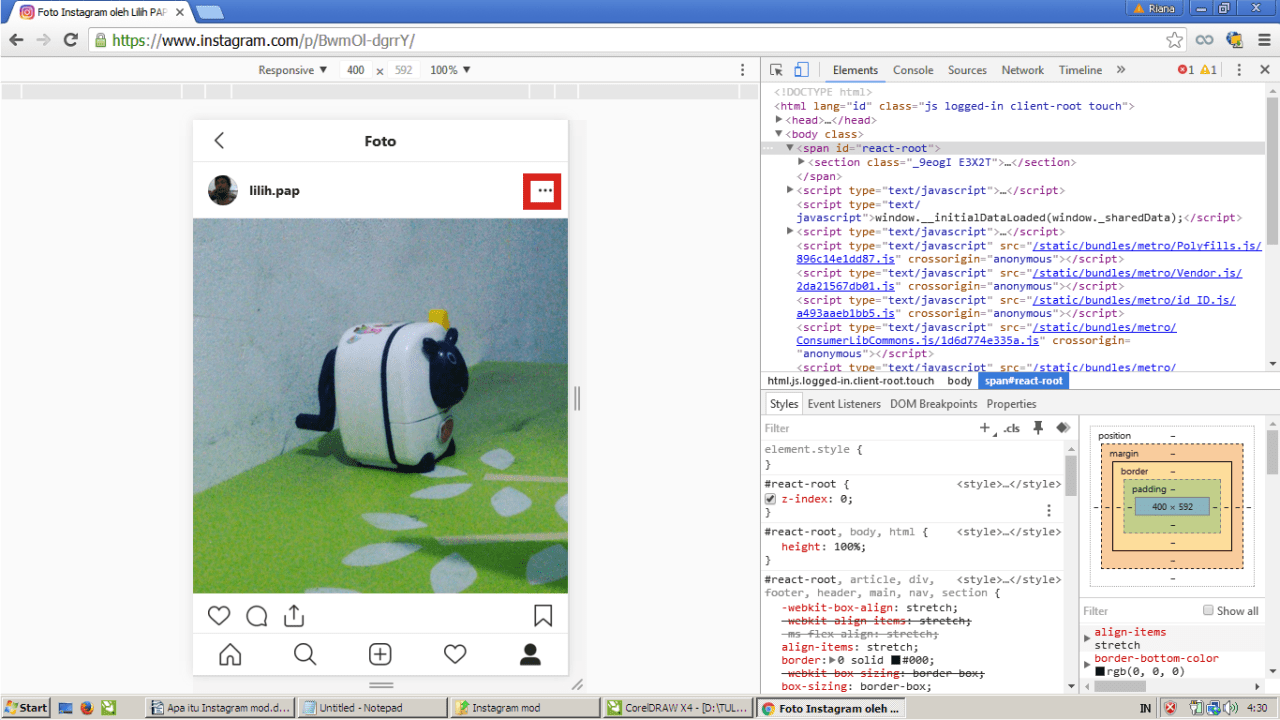Uncheck the z-index style property checkbox
The image size is (1280, 720).
coord(770,498)
